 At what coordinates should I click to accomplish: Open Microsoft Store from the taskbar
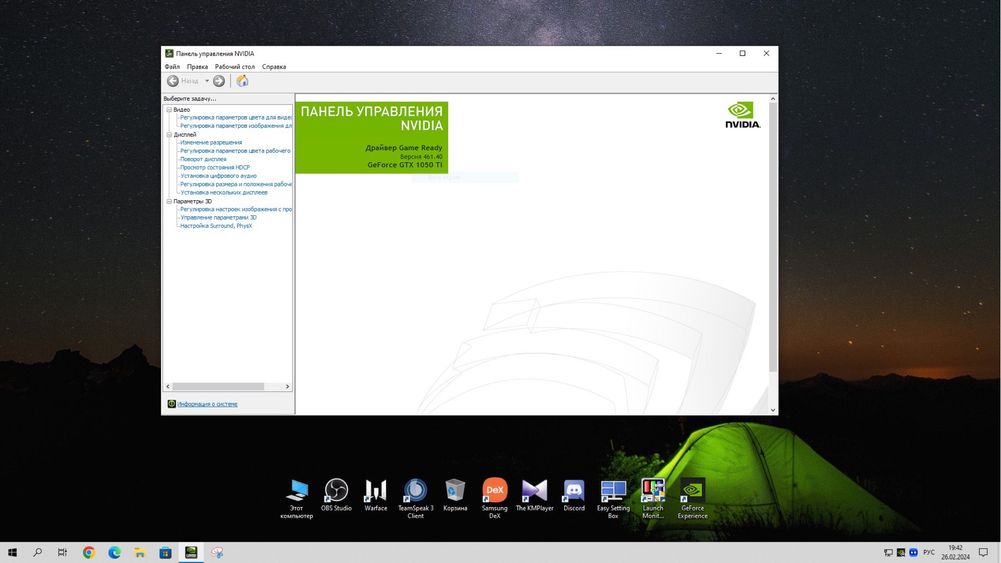(165, 553)
